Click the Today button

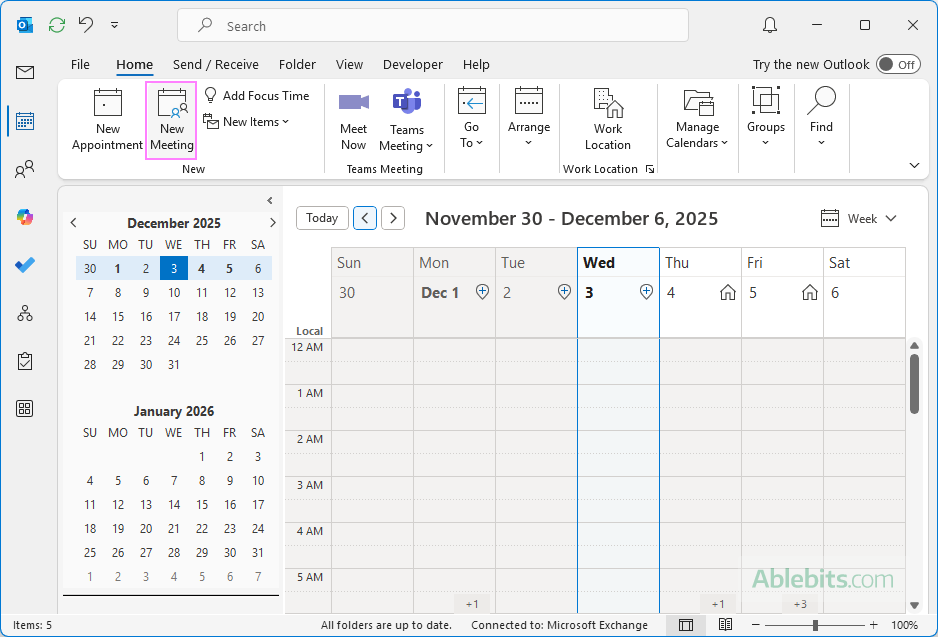322,218
